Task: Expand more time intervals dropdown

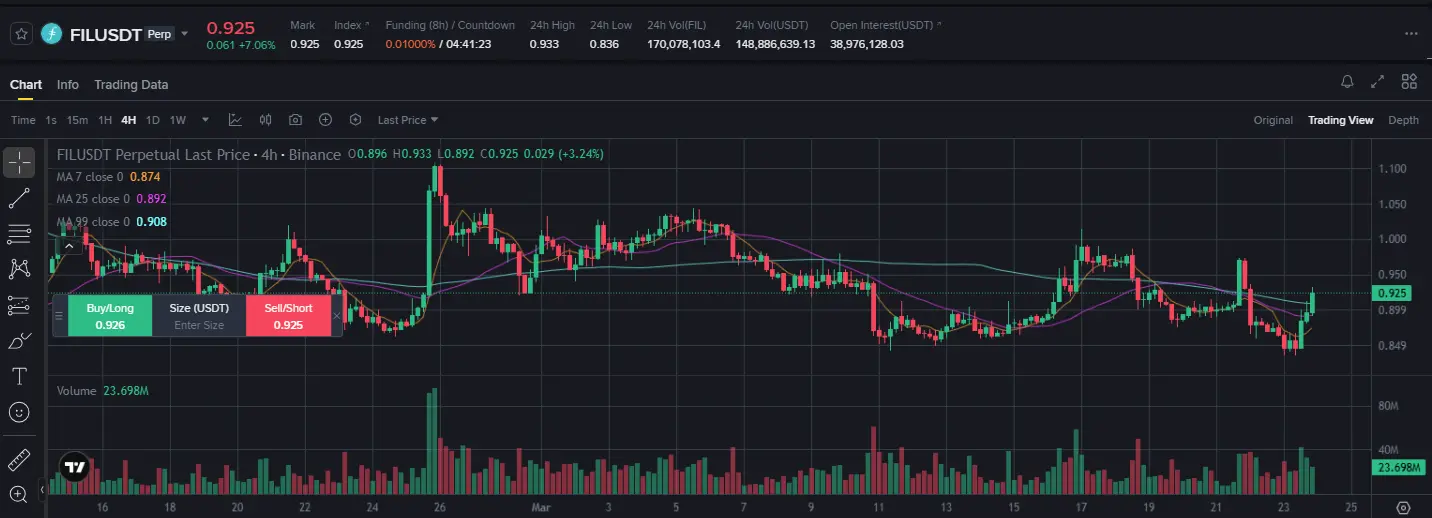Action: (205, 120)
